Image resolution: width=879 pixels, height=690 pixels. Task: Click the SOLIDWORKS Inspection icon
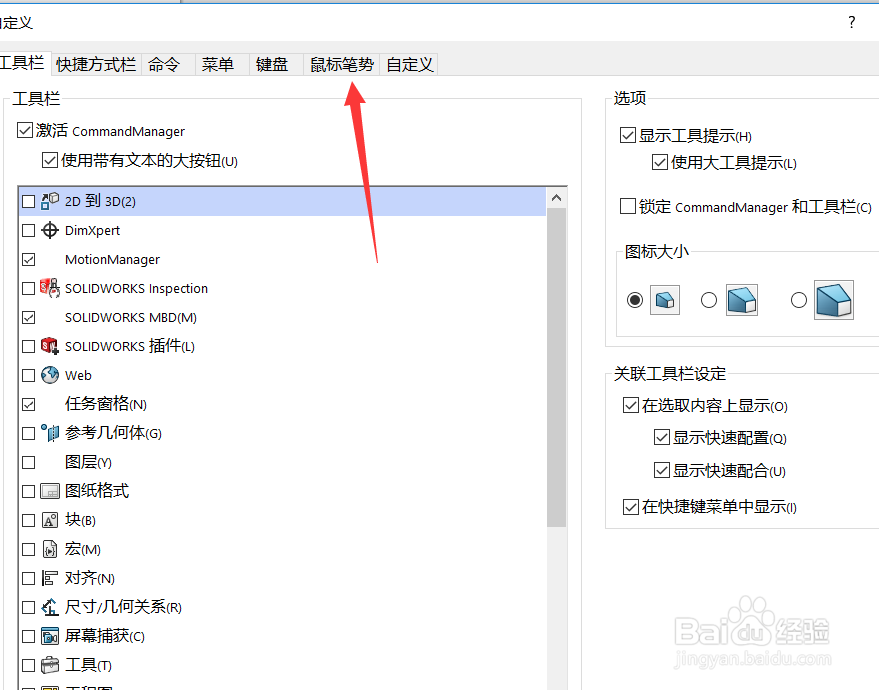coord(50,288)
